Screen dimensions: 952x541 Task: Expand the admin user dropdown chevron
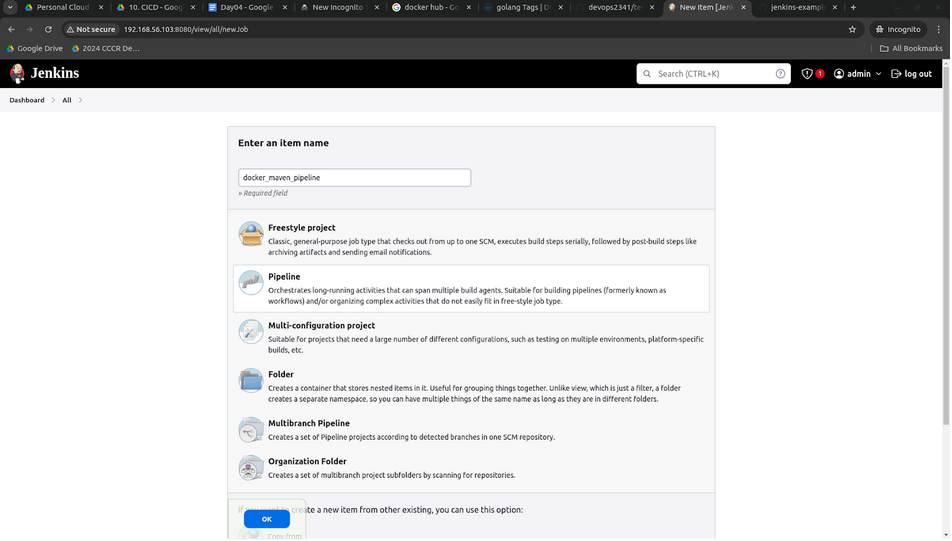pos(879,74)
